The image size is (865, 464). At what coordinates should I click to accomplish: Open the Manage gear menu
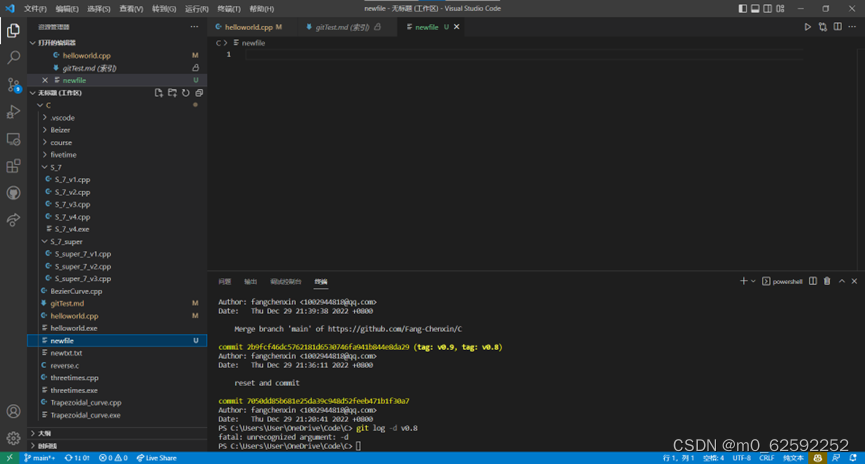13,438
